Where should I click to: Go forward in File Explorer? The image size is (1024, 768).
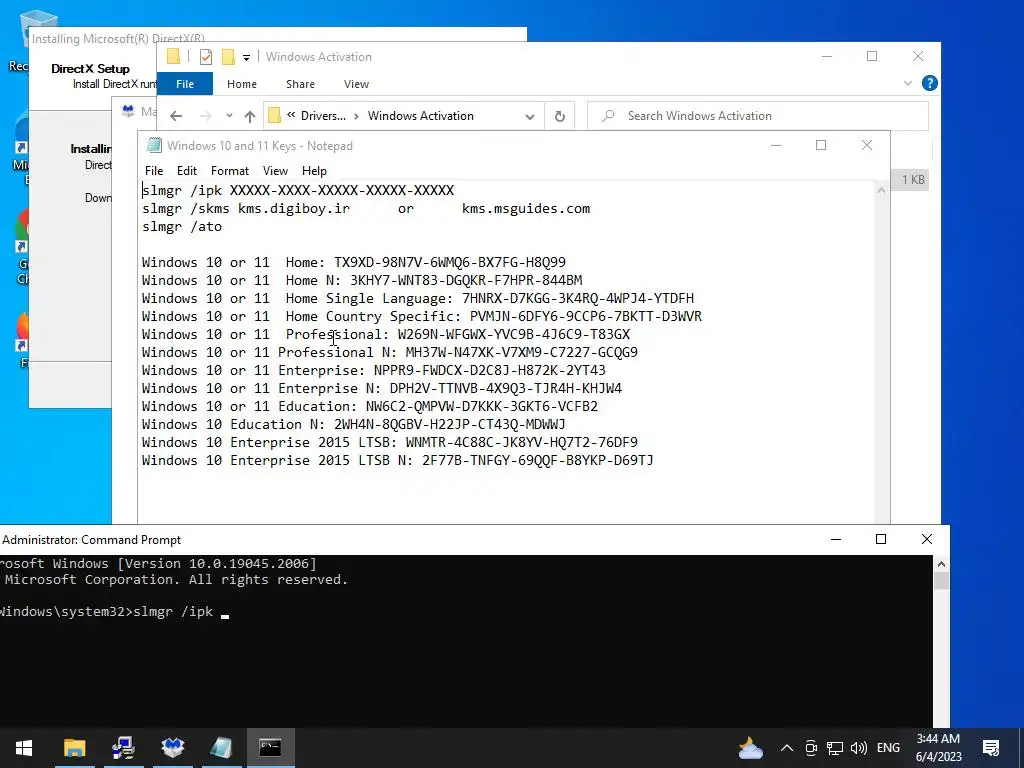[x=205, y=116]
